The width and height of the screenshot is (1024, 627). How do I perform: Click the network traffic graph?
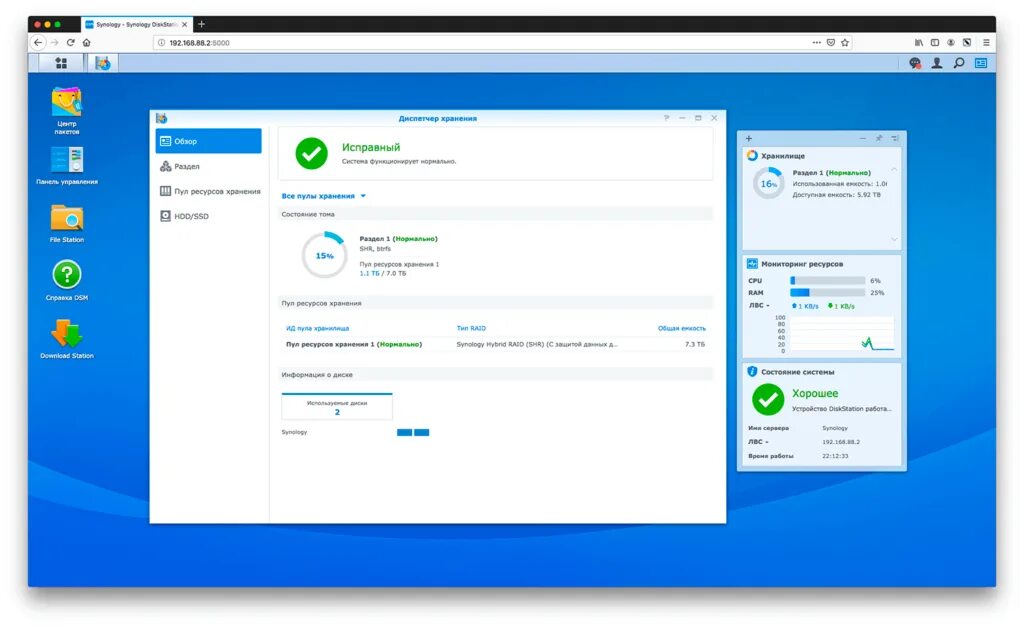842,334
